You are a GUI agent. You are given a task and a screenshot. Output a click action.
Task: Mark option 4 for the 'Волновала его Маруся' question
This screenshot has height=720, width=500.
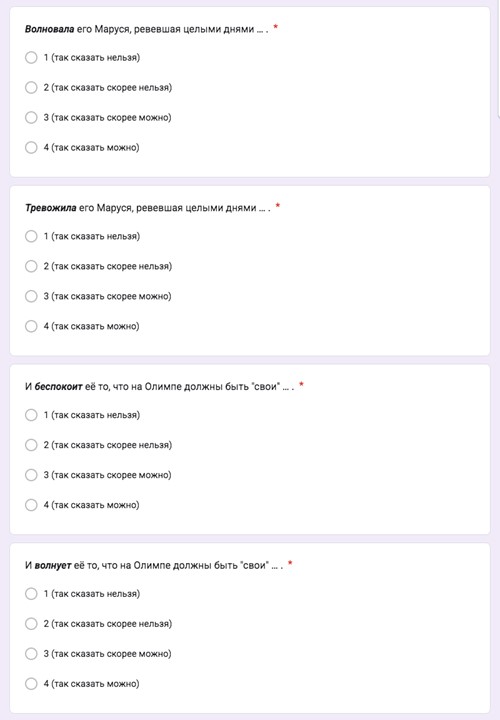[31, 147]
